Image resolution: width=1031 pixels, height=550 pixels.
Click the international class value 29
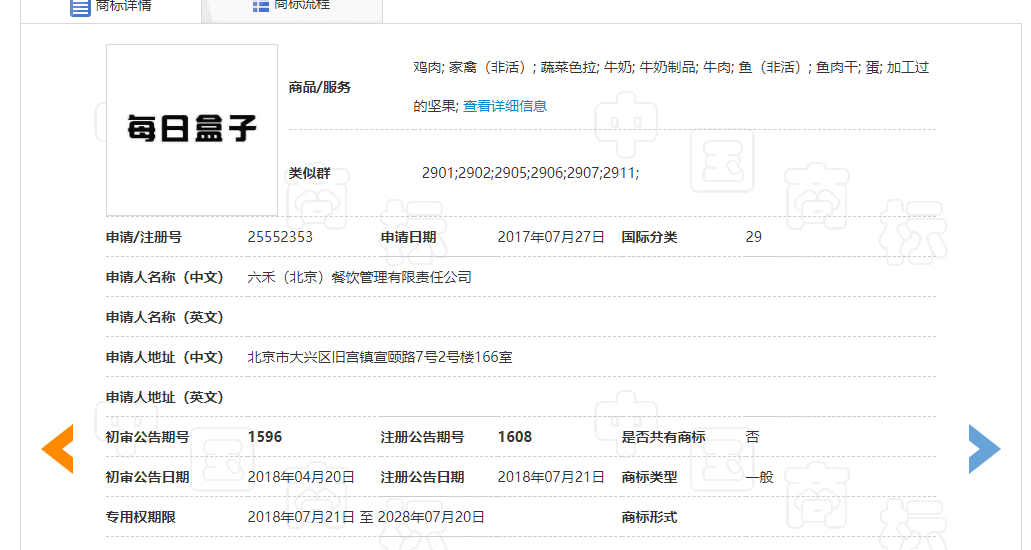(753, 237)
